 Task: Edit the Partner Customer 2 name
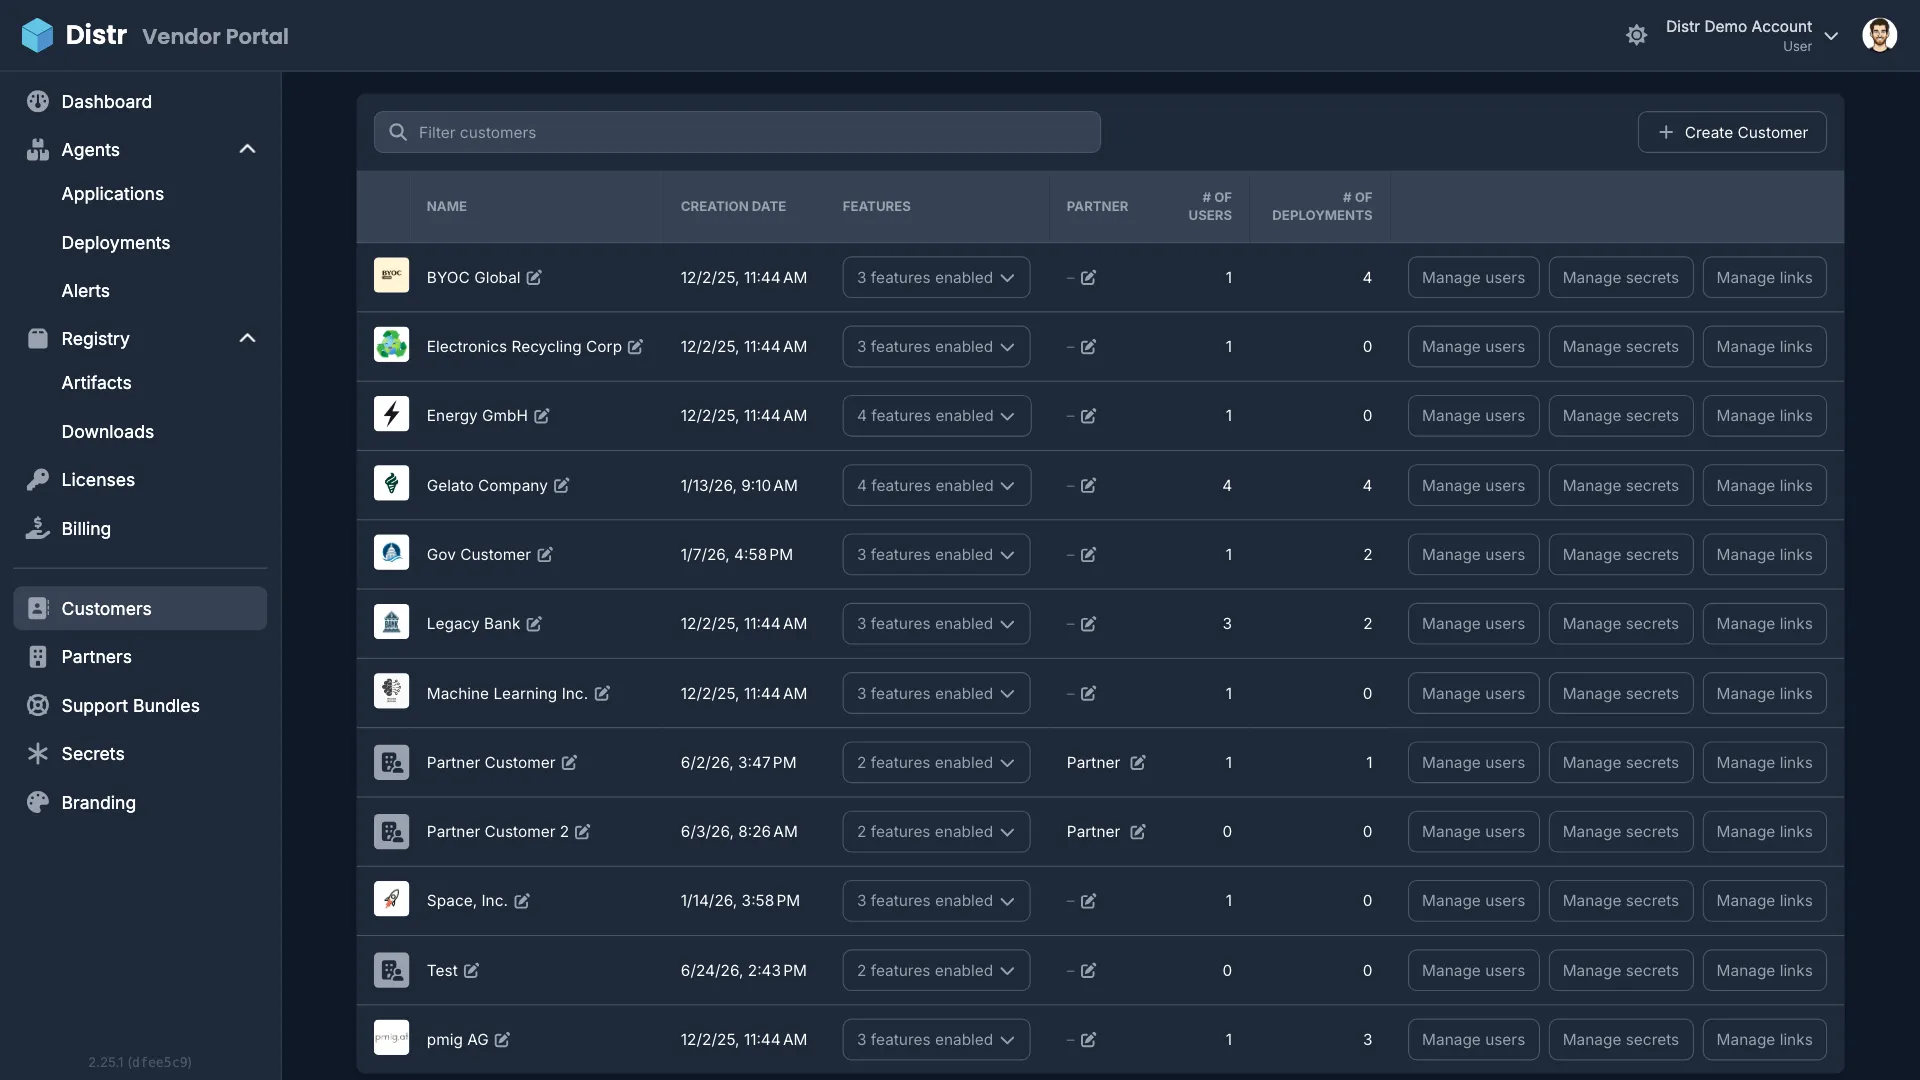point(583,831)
